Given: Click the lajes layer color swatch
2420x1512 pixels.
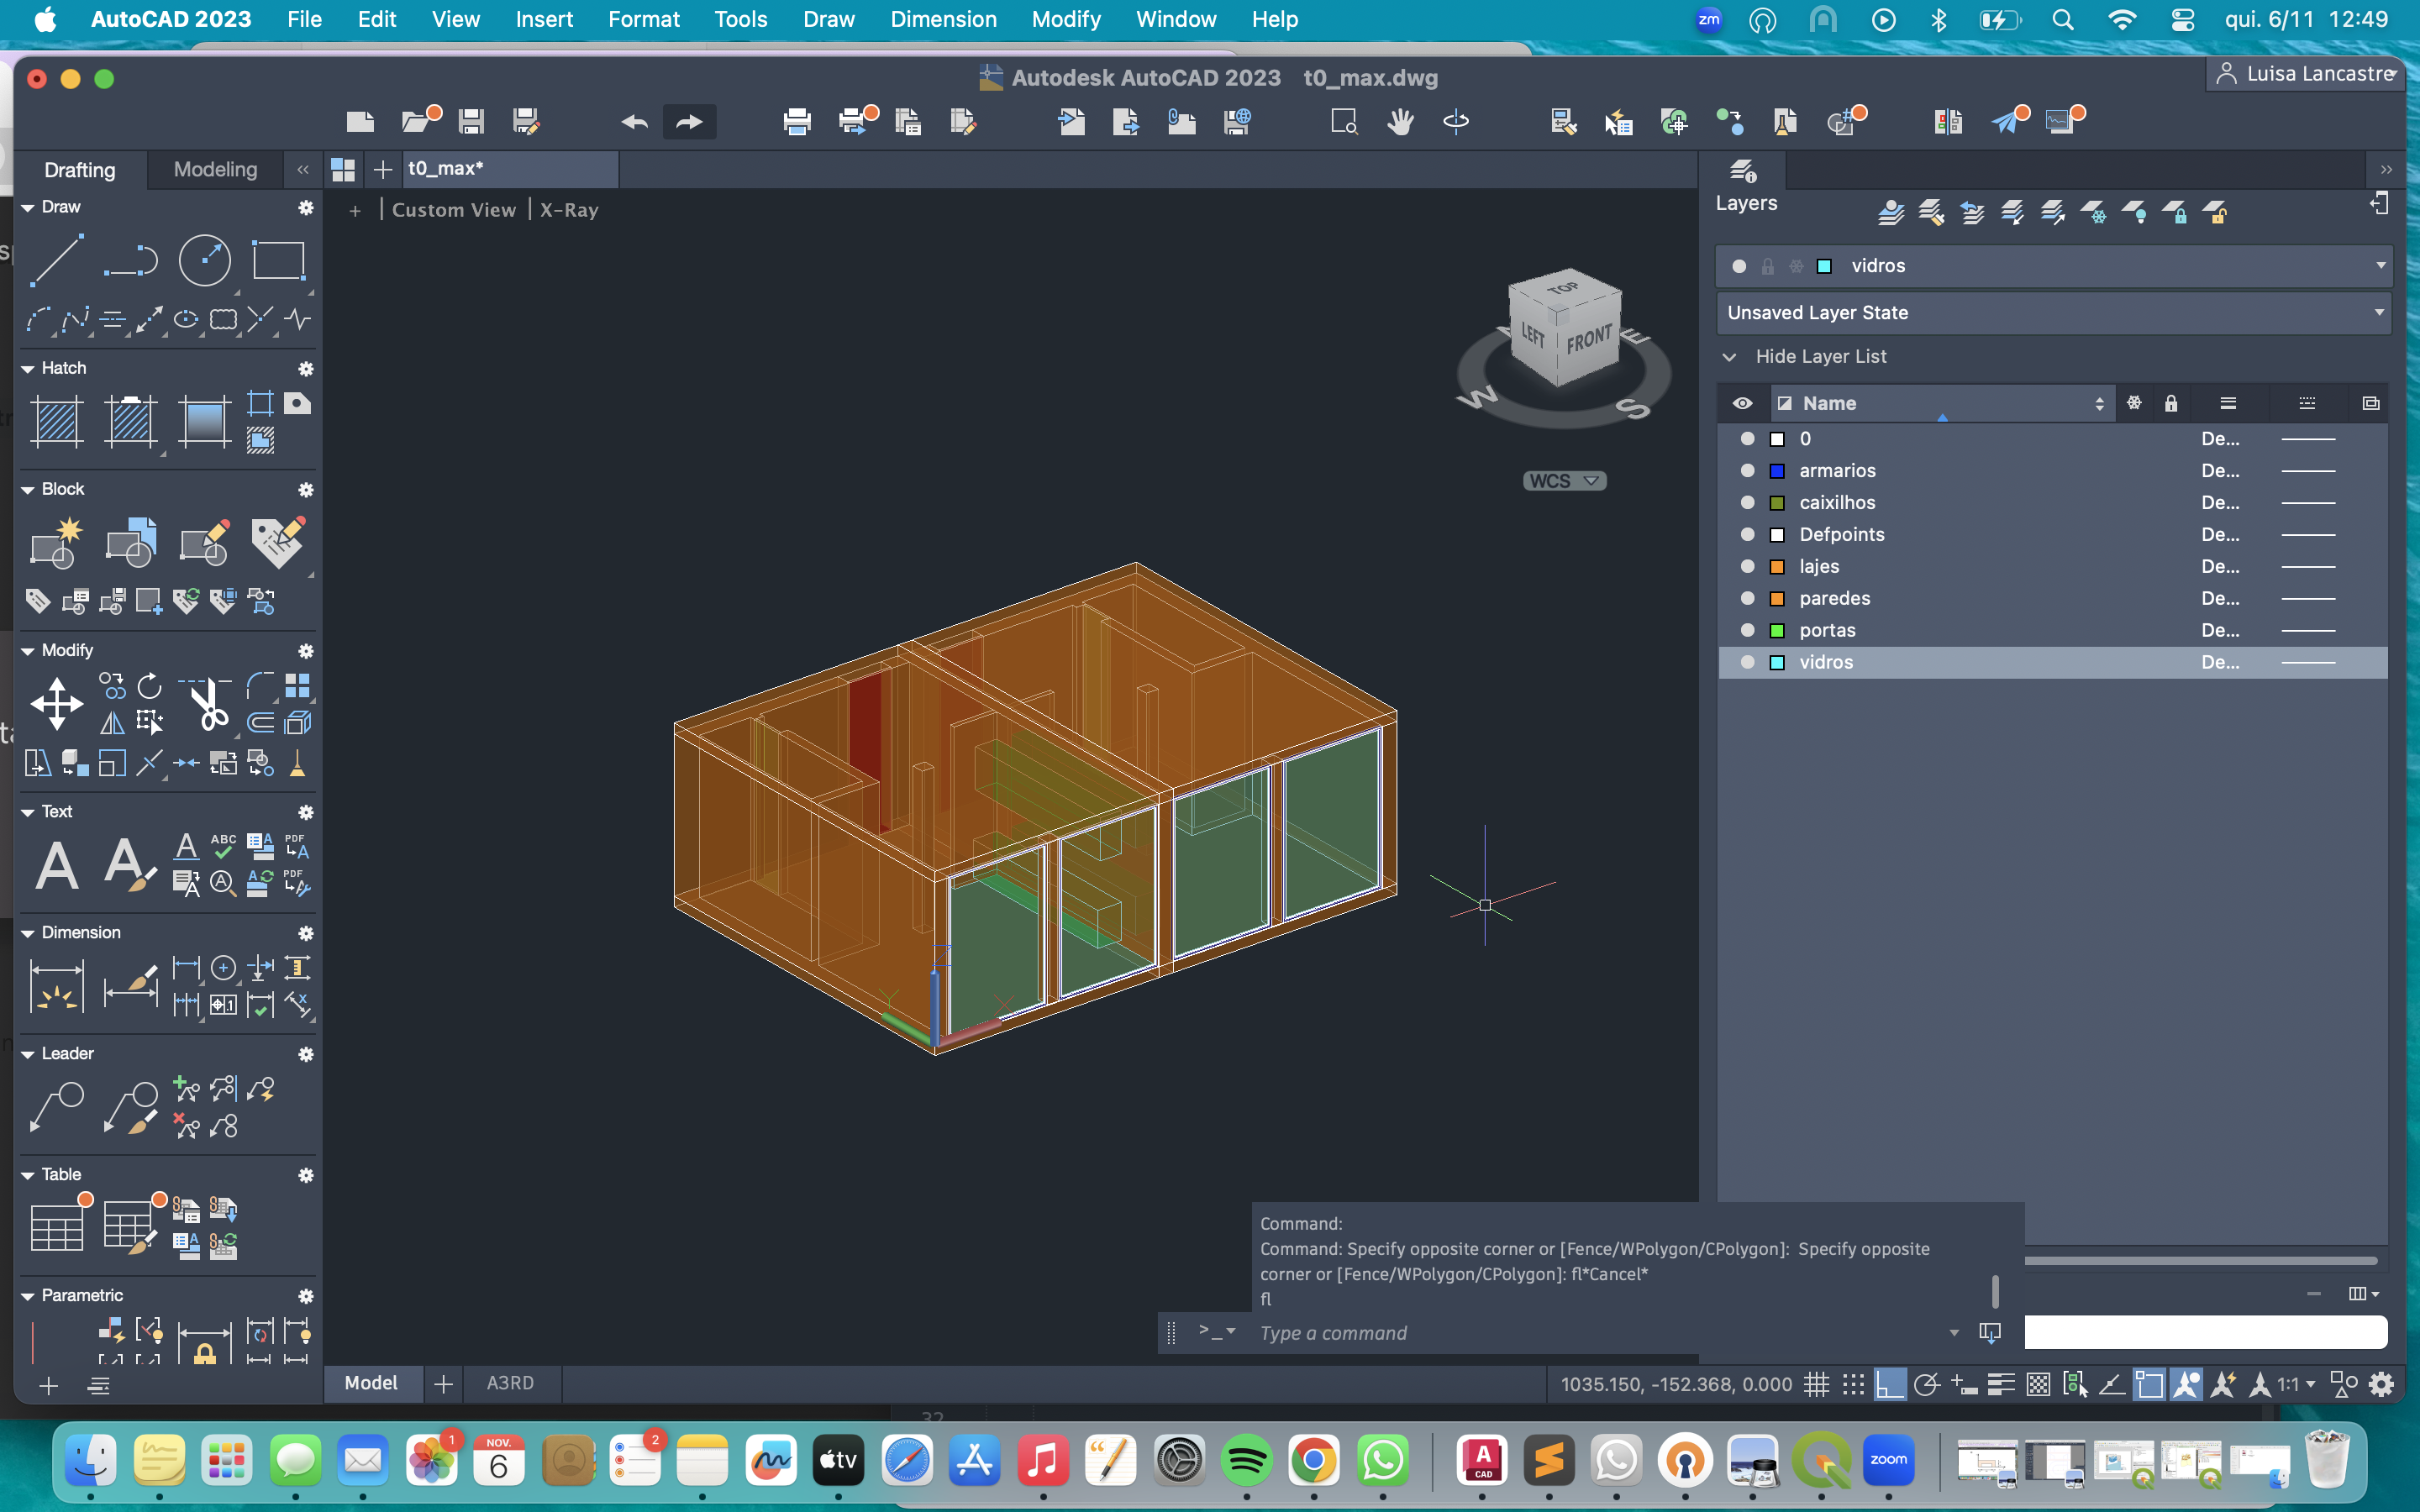Looking at the screenshot, I should tap(1777, 567).
